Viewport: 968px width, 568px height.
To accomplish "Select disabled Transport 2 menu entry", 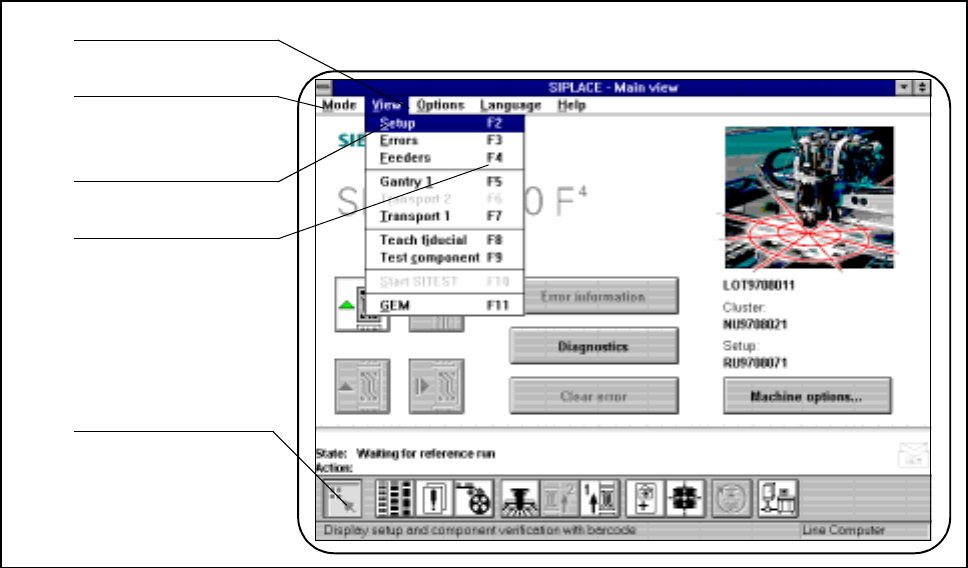I will click(444, 199).
